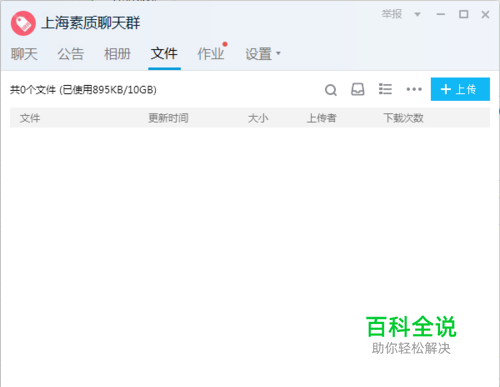This screenshot has height=387, width=500.
Task: Open the three-dots more options menu
Action: coord(414,89)
